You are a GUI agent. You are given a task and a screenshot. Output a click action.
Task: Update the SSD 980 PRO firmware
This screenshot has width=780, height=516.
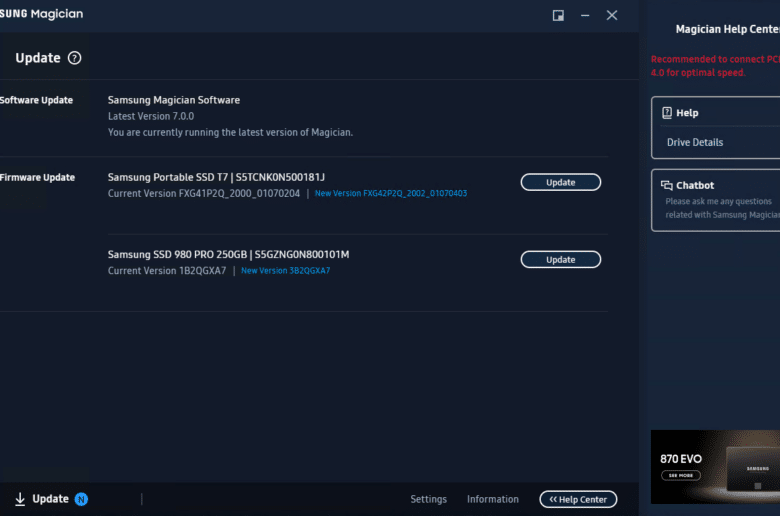click(561, 259)
